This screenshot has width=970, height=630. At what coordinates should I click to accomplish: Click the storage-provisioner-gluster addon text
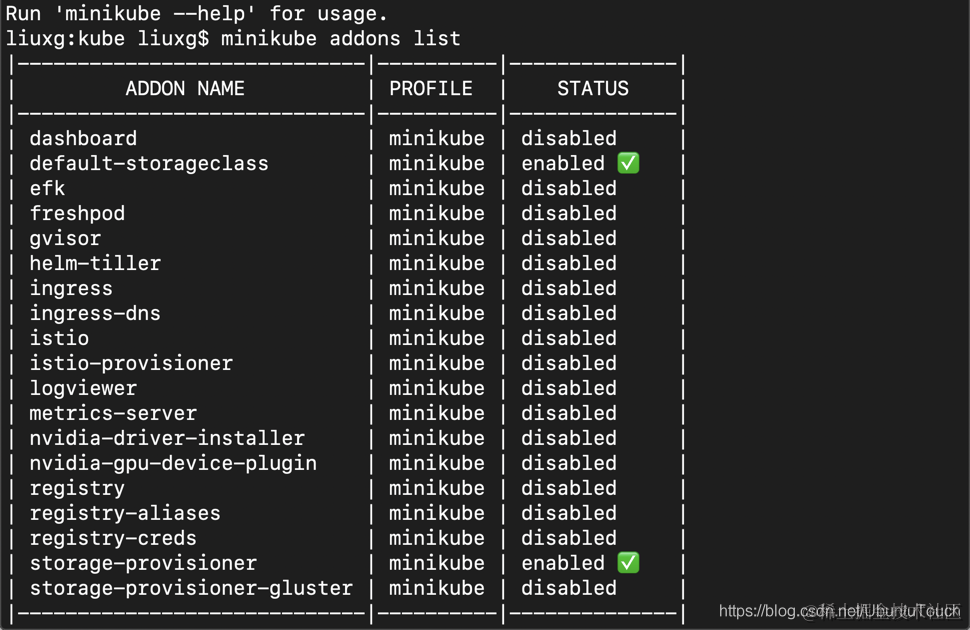191,589
